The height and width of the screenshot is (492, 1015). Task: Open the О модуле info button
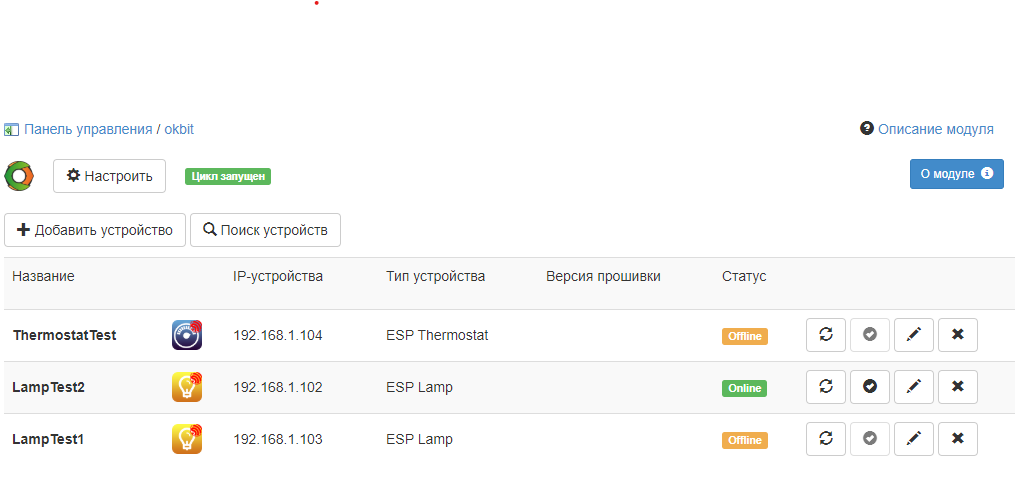[955, 173]
